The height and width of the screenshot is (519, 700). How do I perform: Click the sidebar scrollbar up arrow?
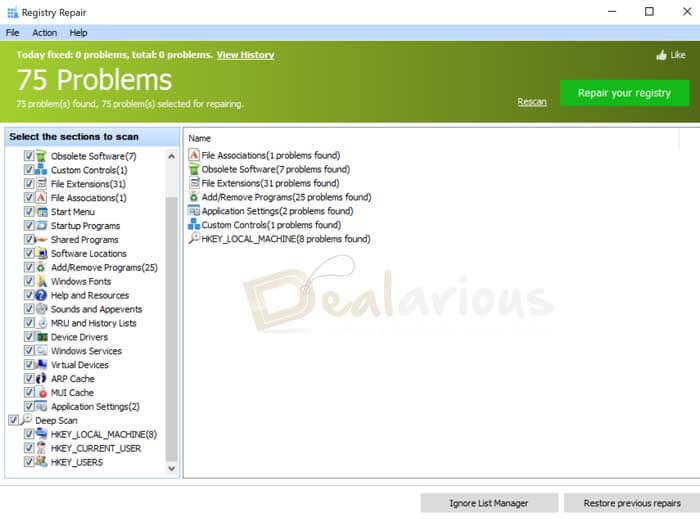click(171, 156)
